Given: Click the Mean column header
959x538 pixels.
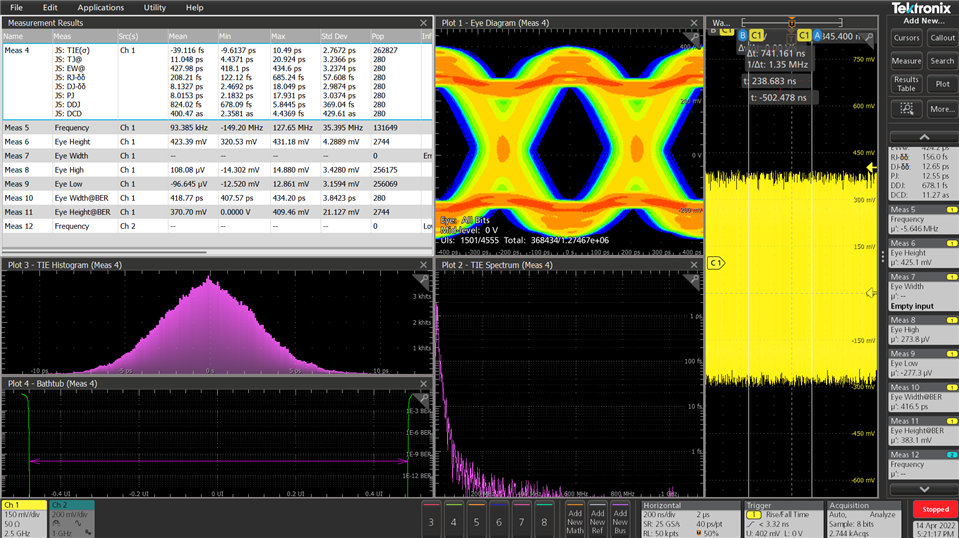Looking at the screenshot, I should (x=192, y=36).
